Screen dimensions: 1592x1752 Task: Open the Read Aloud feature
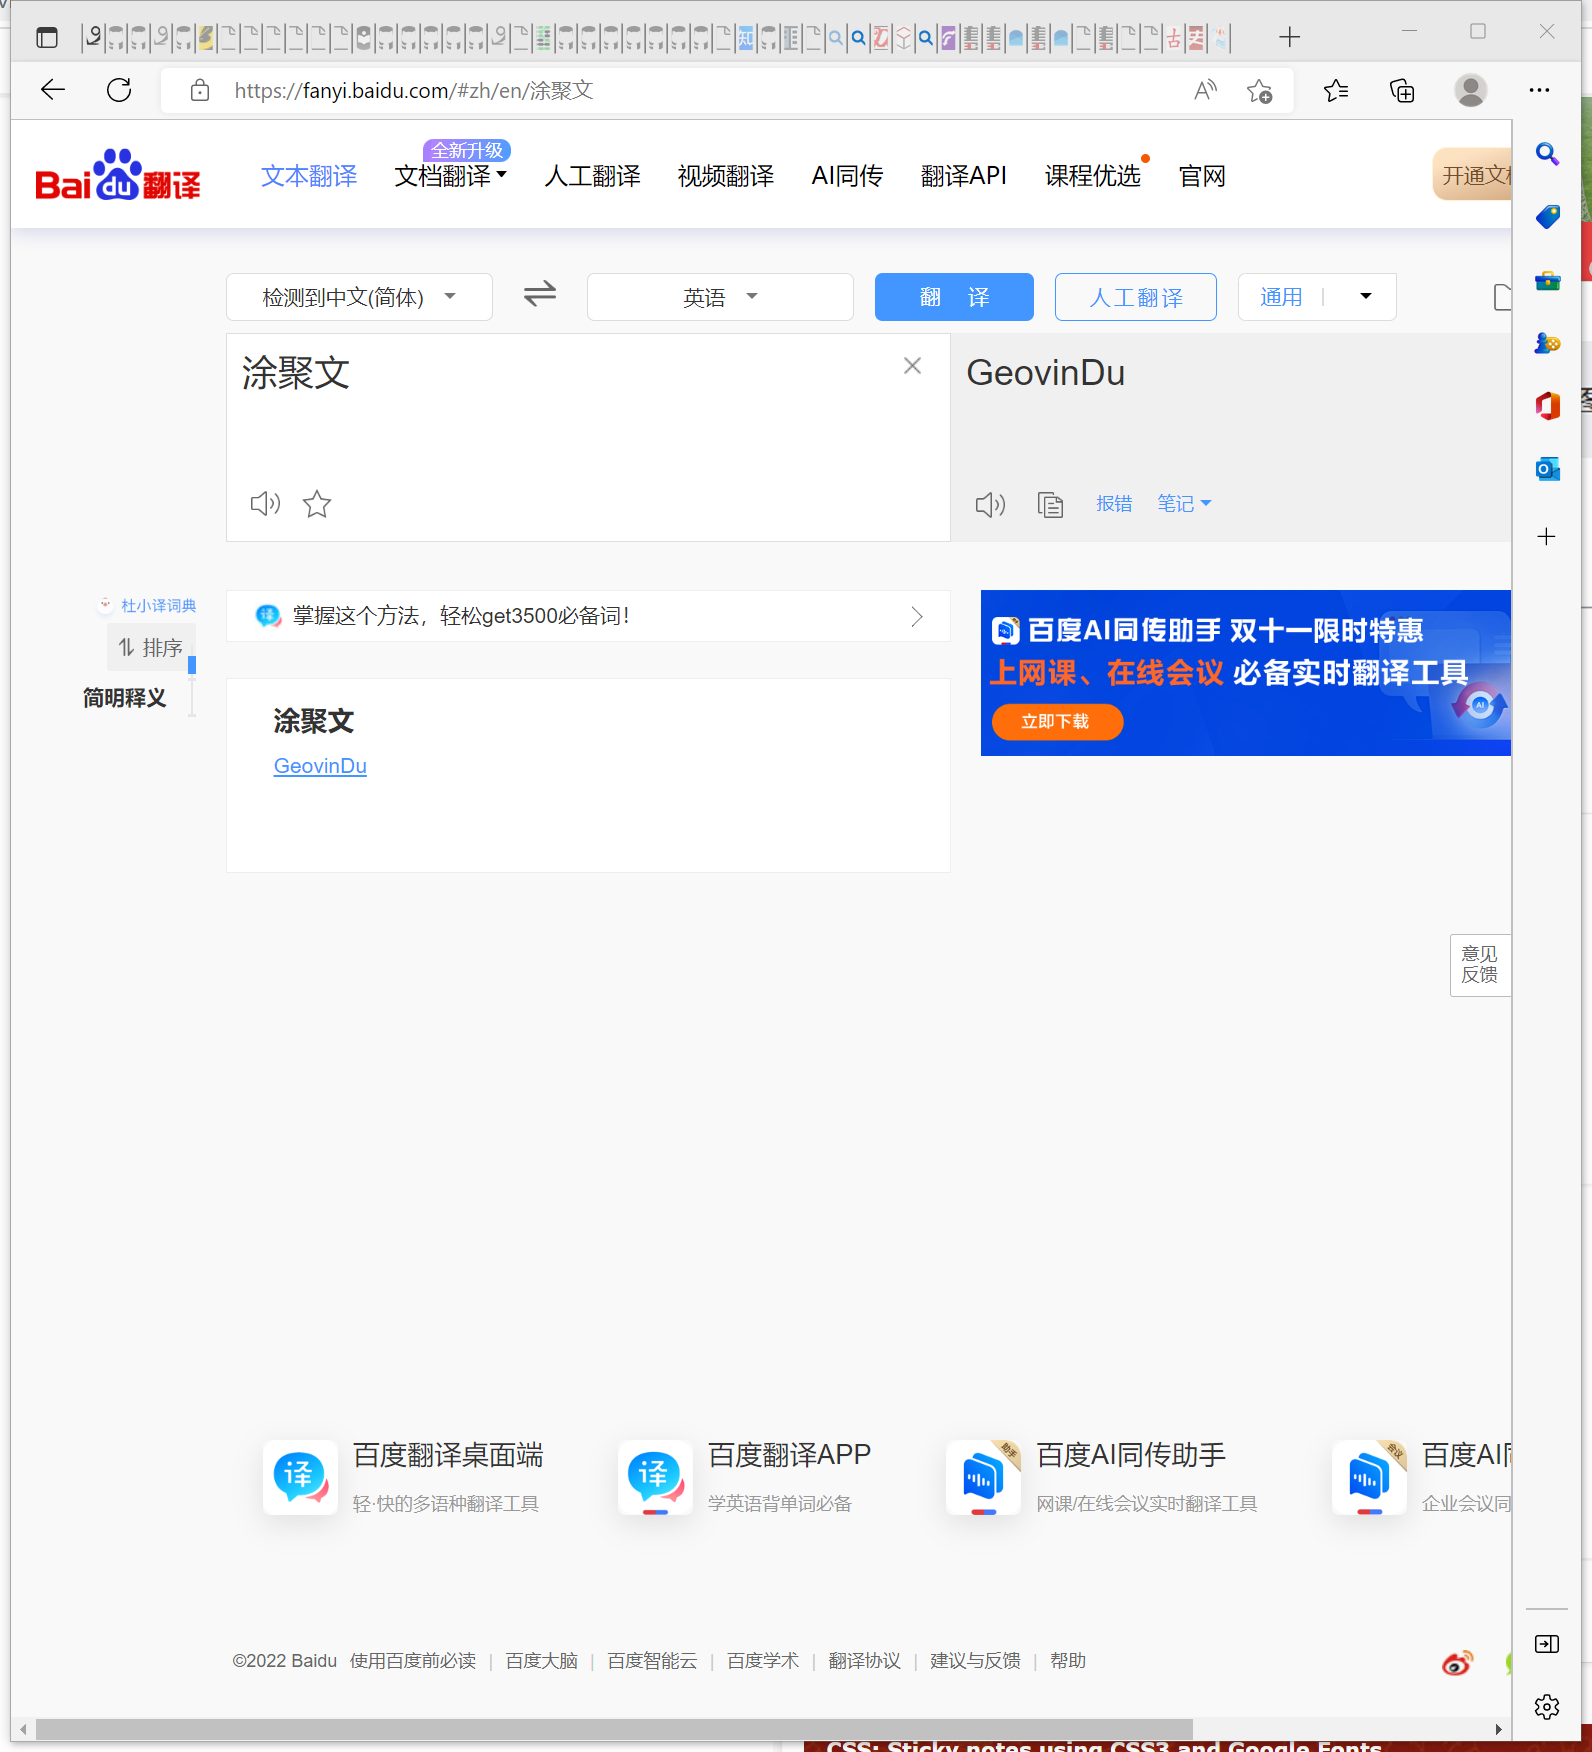[x=1206, y=90]
